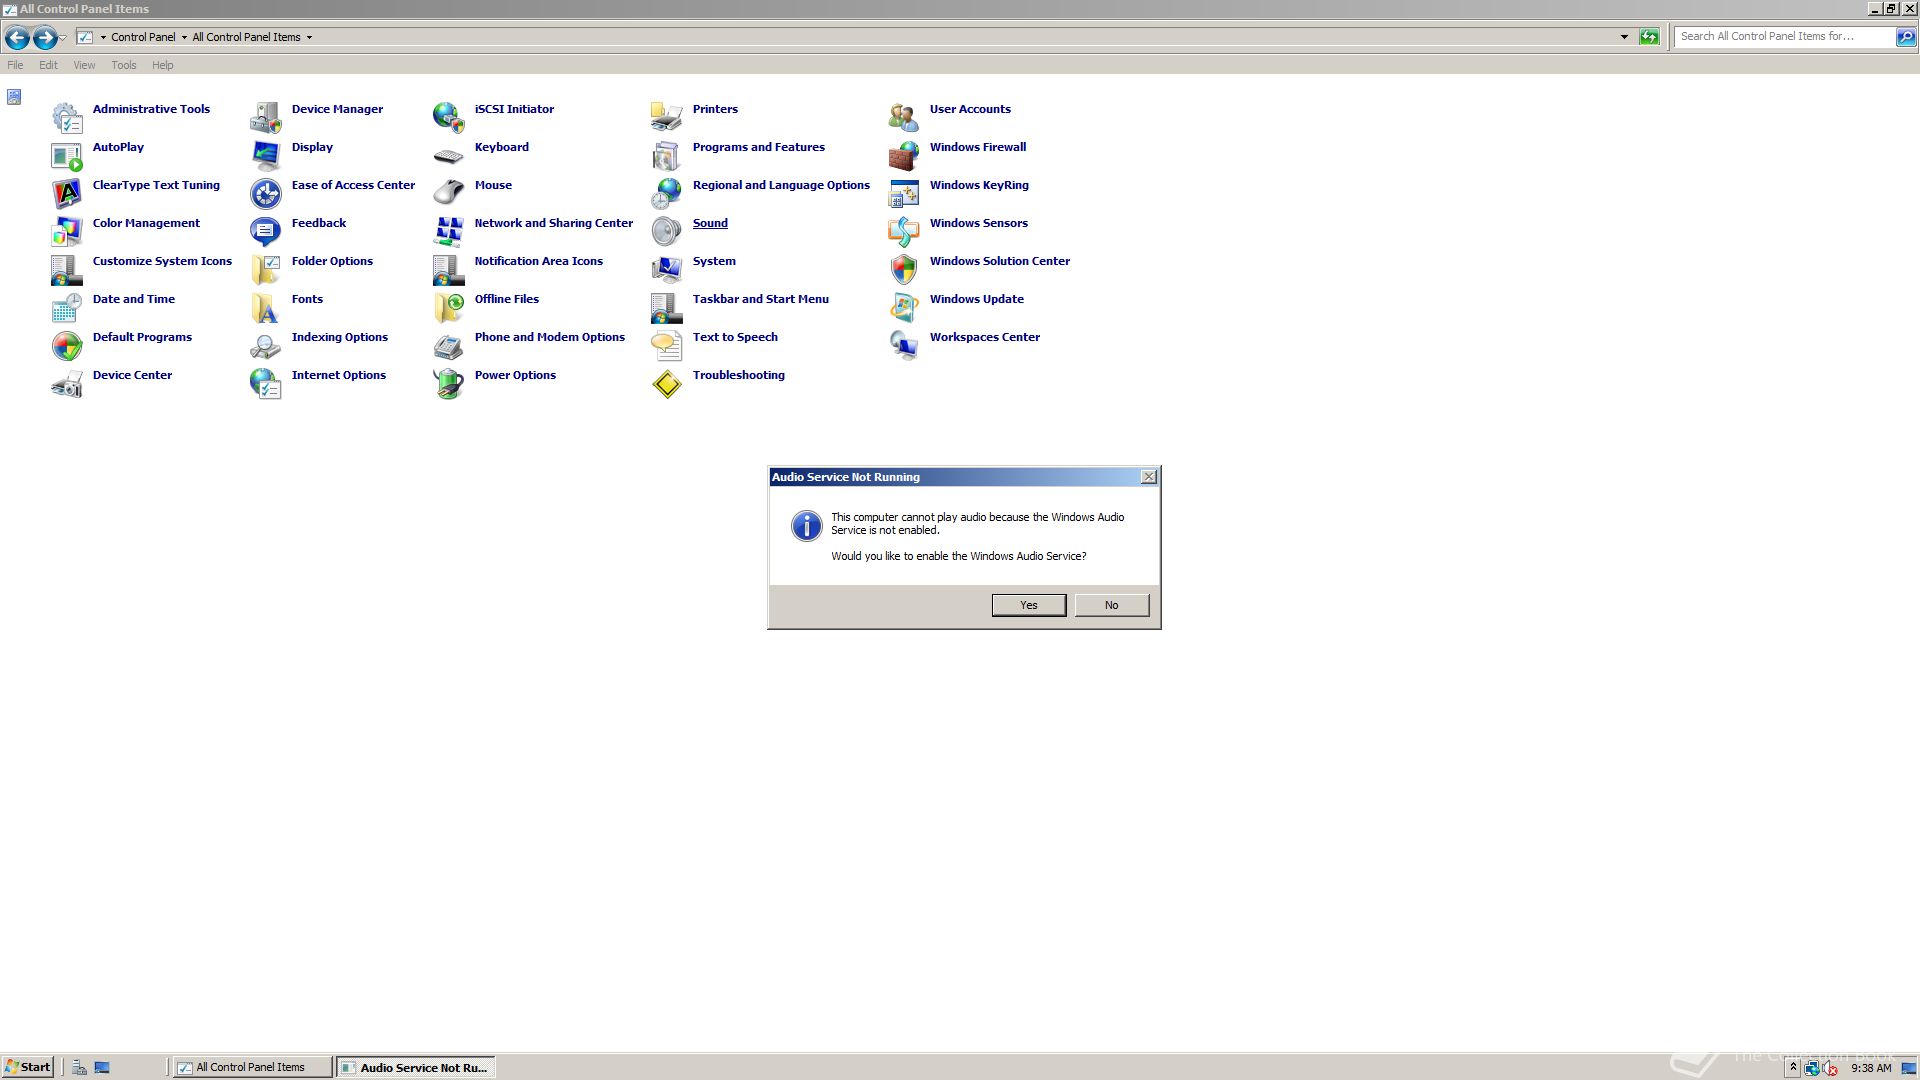Click the Search All Control Panel Items field
The image size is (1920, 1080).
point(1785,36)
